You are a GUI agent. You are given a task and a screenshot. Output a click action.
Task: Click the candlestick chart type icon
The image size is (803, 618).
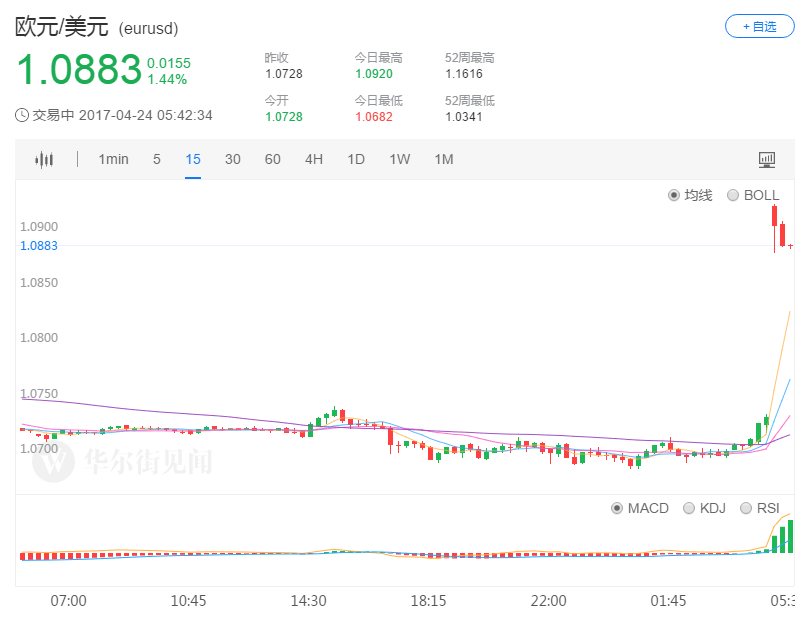click(44, 160)
